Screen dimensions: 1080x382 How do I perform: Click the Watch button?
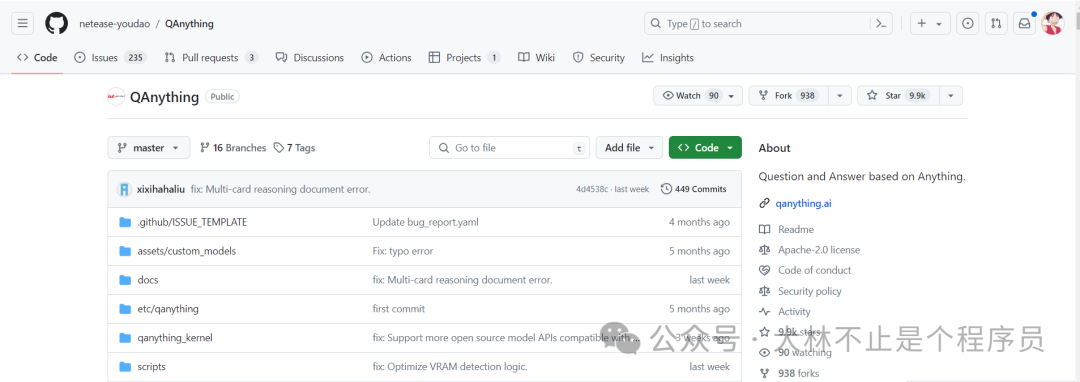point(698,96)
